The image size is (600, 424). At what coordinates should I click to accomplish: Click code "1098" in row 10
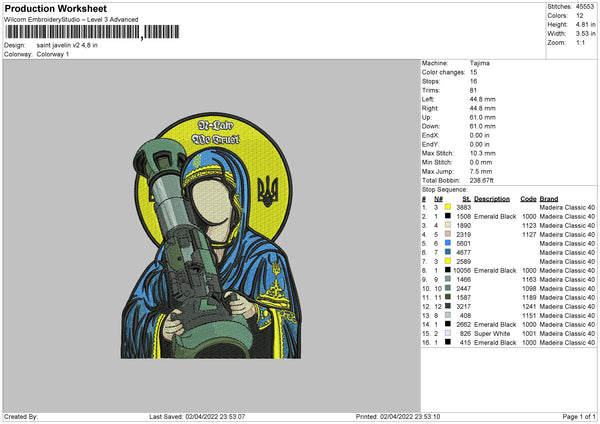tap(529, 289)
